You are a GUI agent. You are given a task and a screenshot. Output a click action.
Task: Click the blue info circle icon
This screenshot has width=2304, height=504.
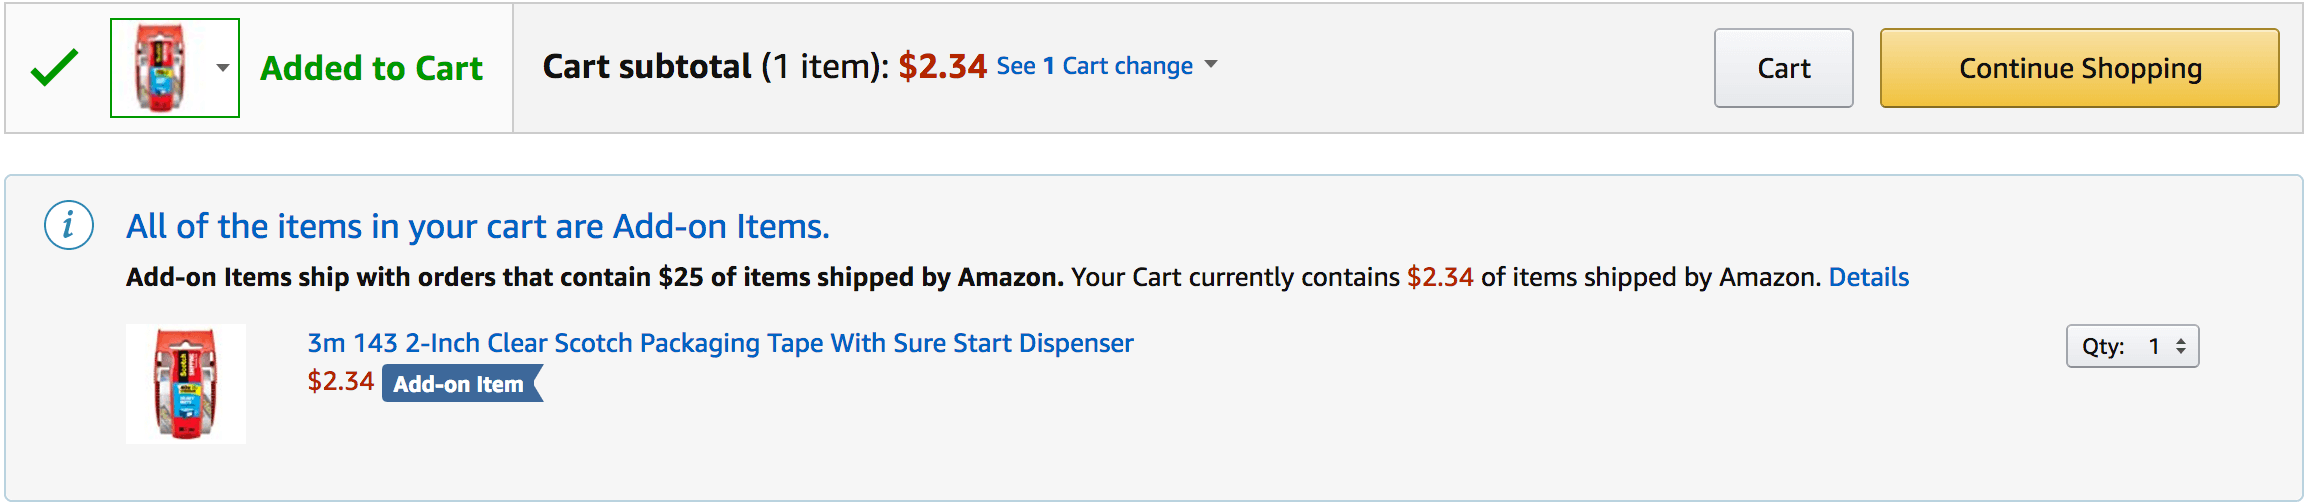69,225
